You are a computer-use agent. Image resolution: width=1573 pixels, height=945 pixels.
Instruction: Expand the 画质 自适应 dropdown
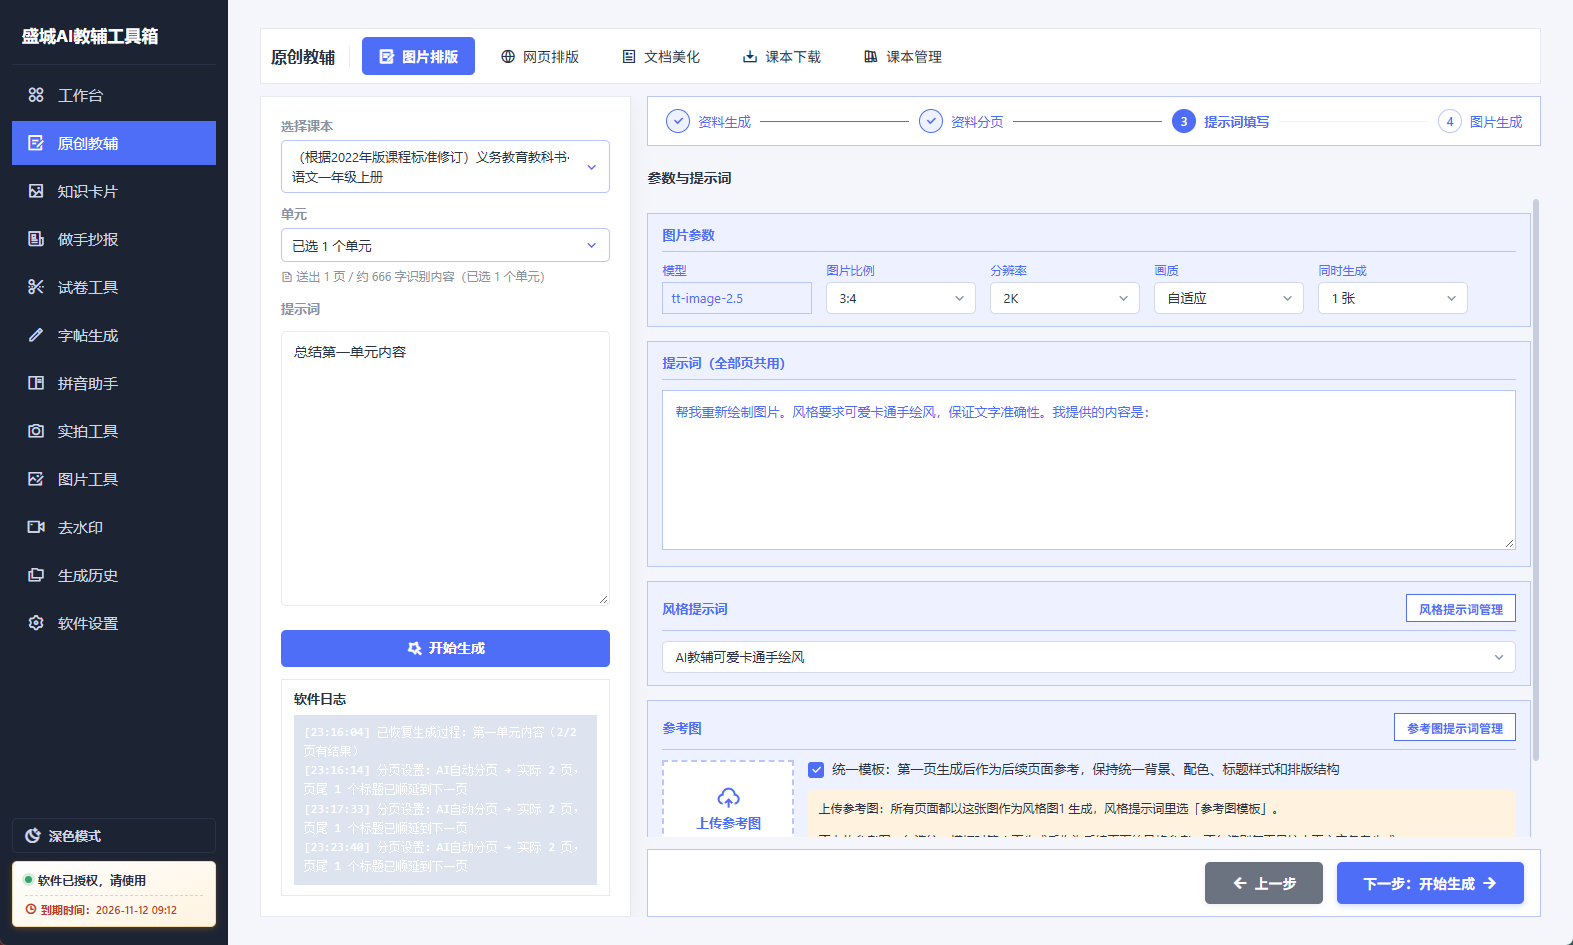(1229, 298)
